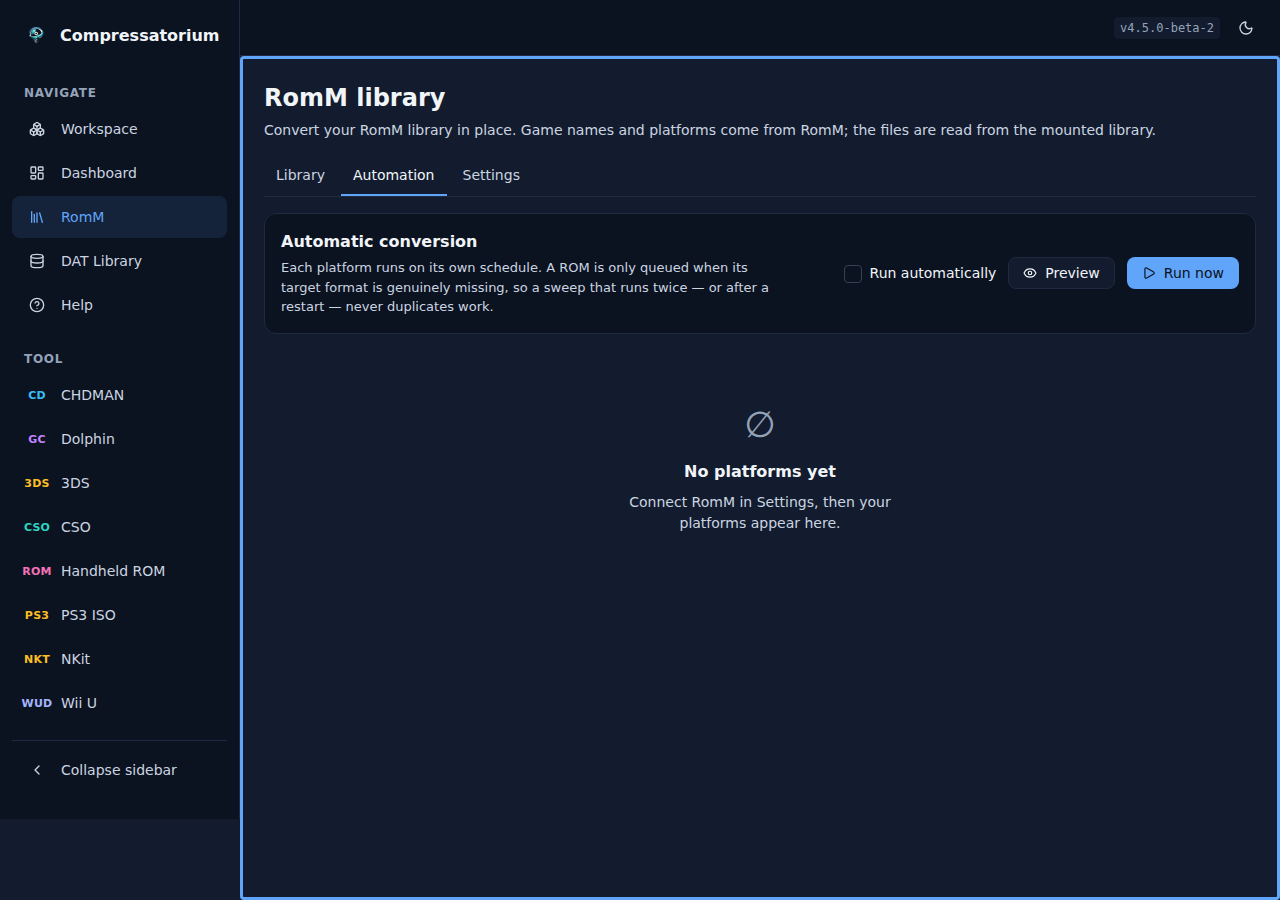The height and width of the screenshot is (900, 1280).
Task: Open the Dashboard grid icon
Action: [37, 173]
